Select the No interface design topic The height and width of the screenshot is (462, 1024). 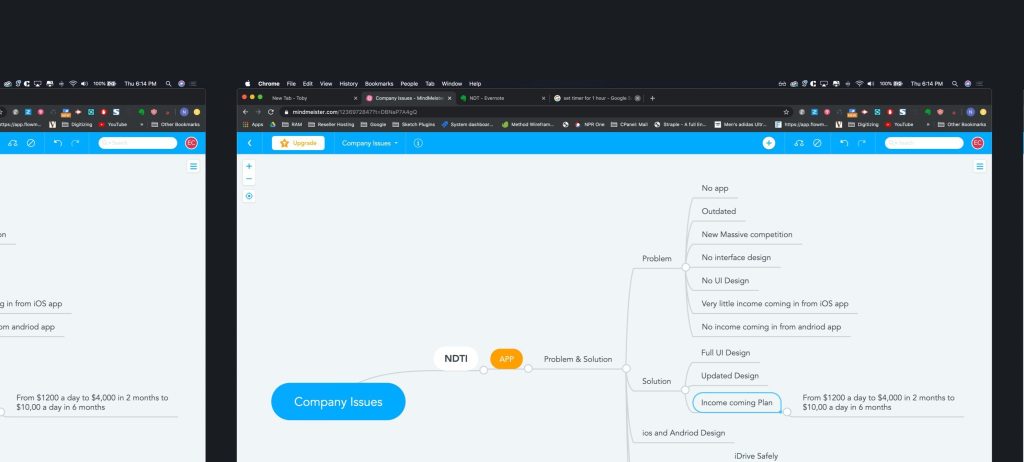(736, 257)
